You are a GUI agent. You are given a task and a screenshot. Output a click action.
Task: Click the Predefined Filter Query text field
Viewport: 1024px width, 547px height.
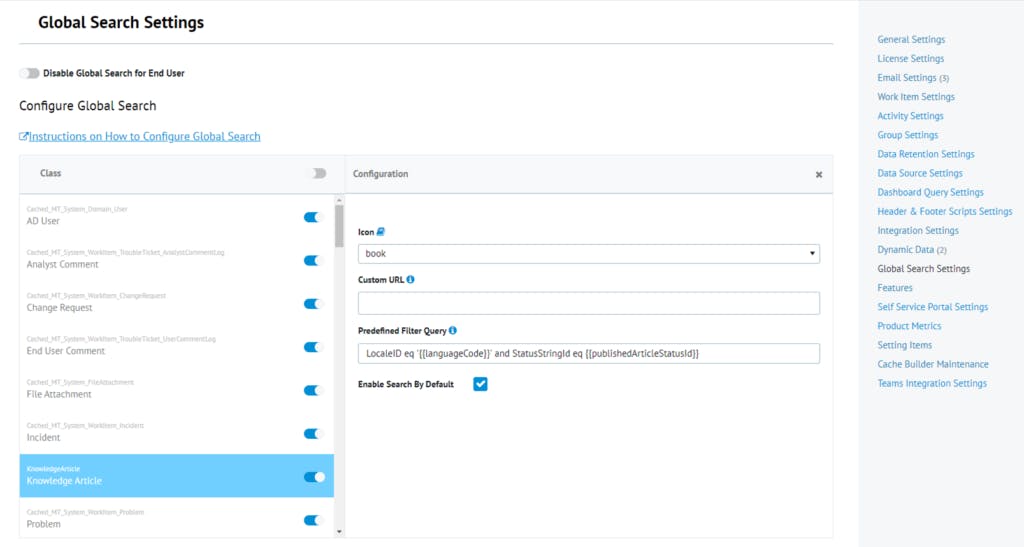(x=588, y=354)
